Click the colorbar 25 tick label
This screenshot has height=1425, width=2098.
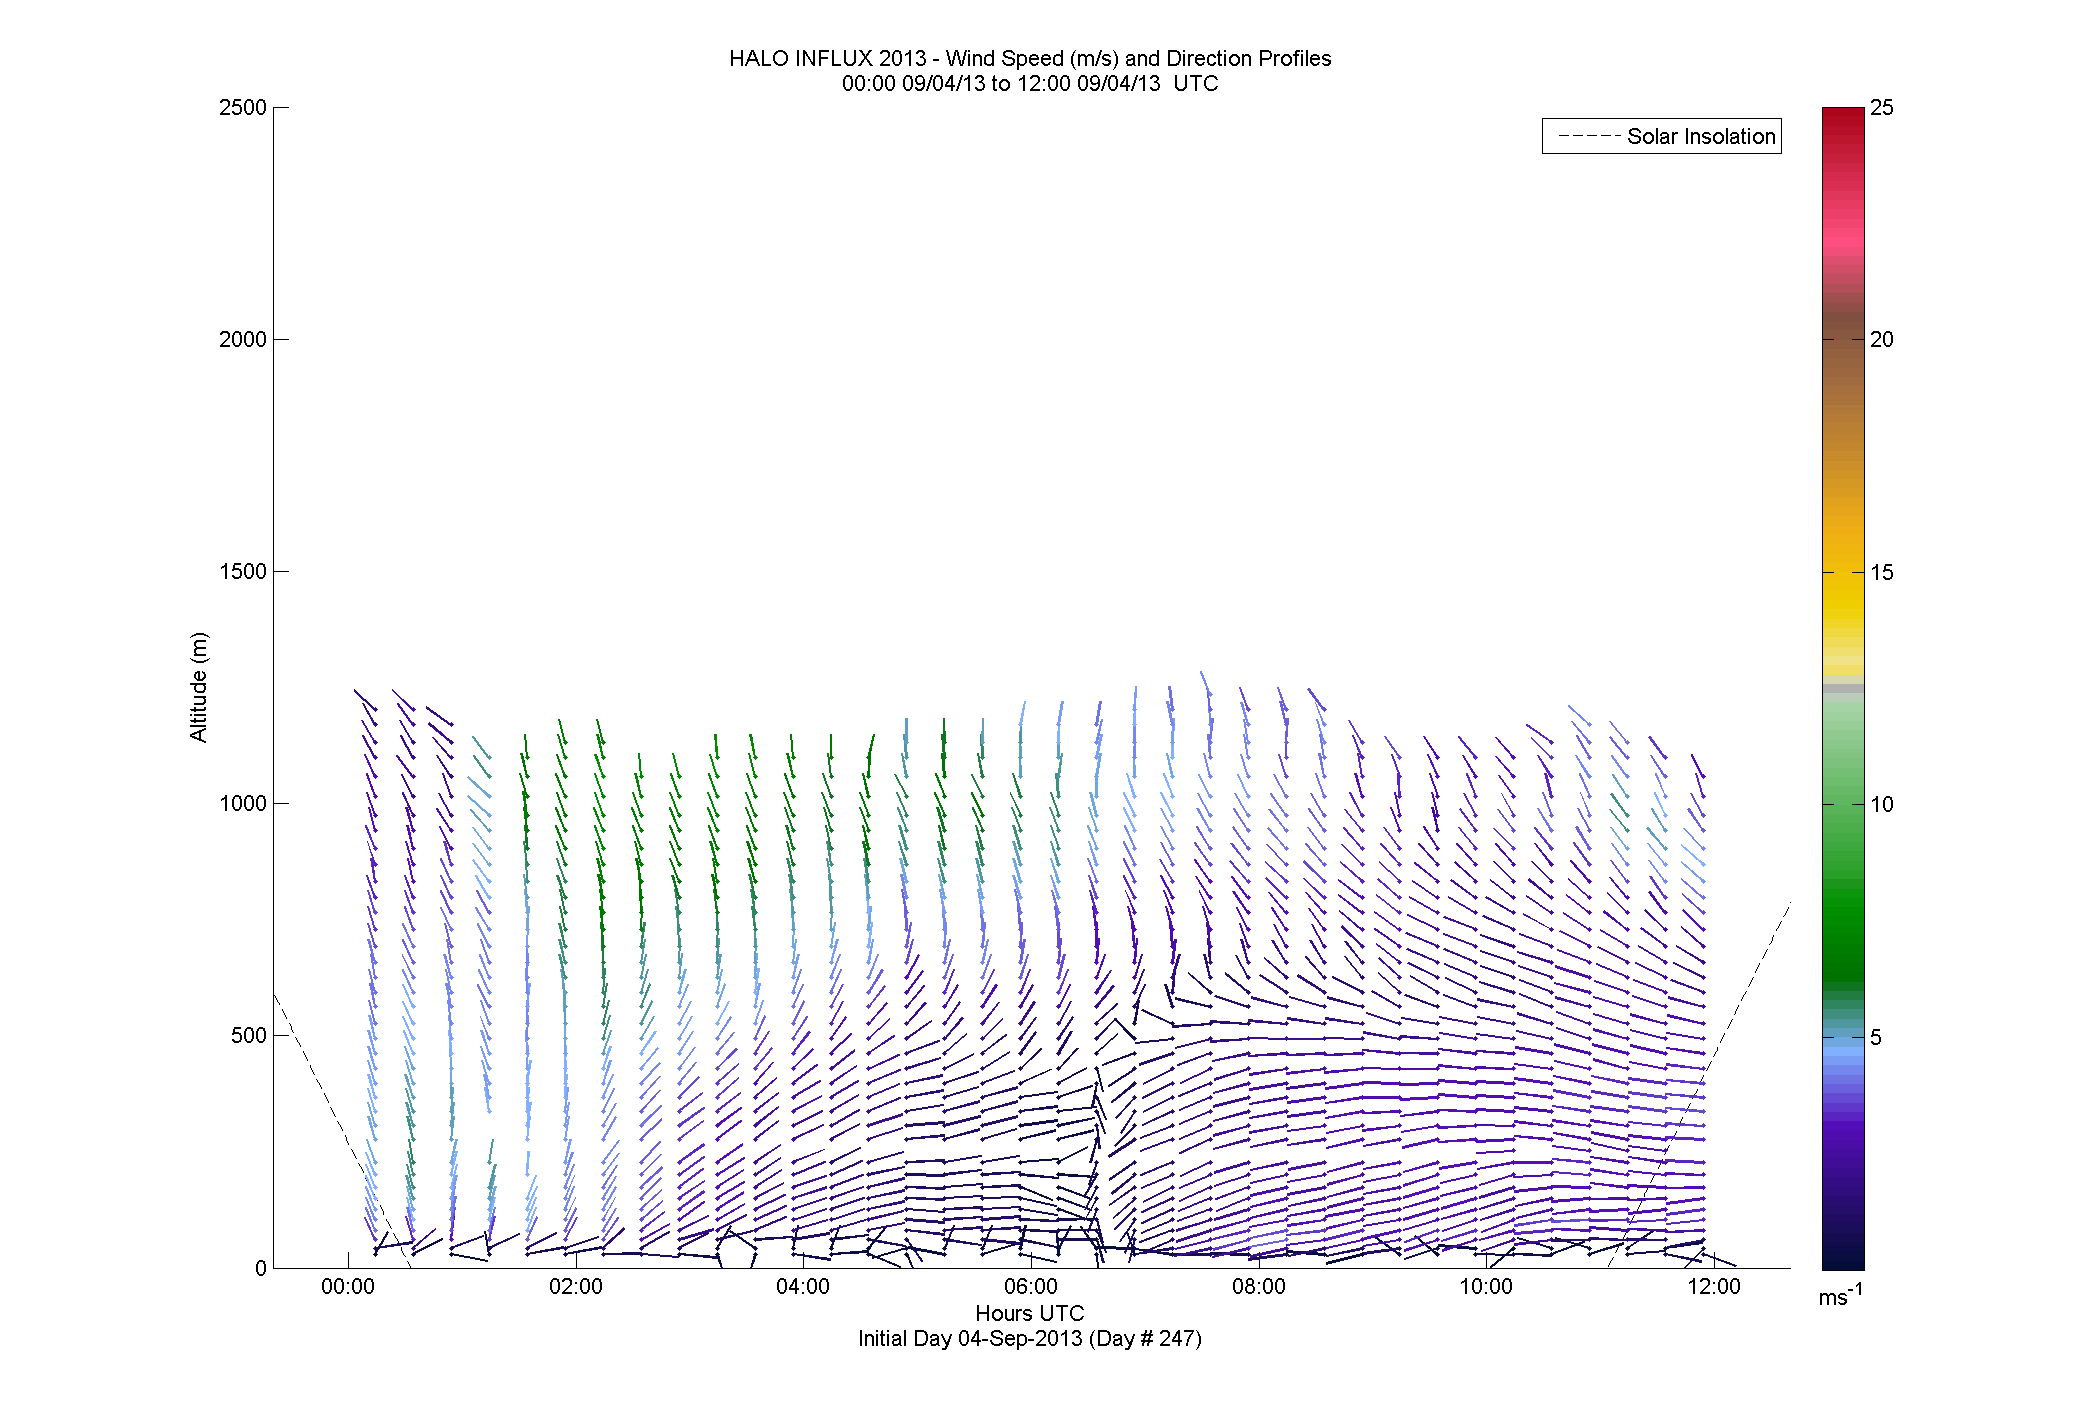click(x=1882, y=107)
